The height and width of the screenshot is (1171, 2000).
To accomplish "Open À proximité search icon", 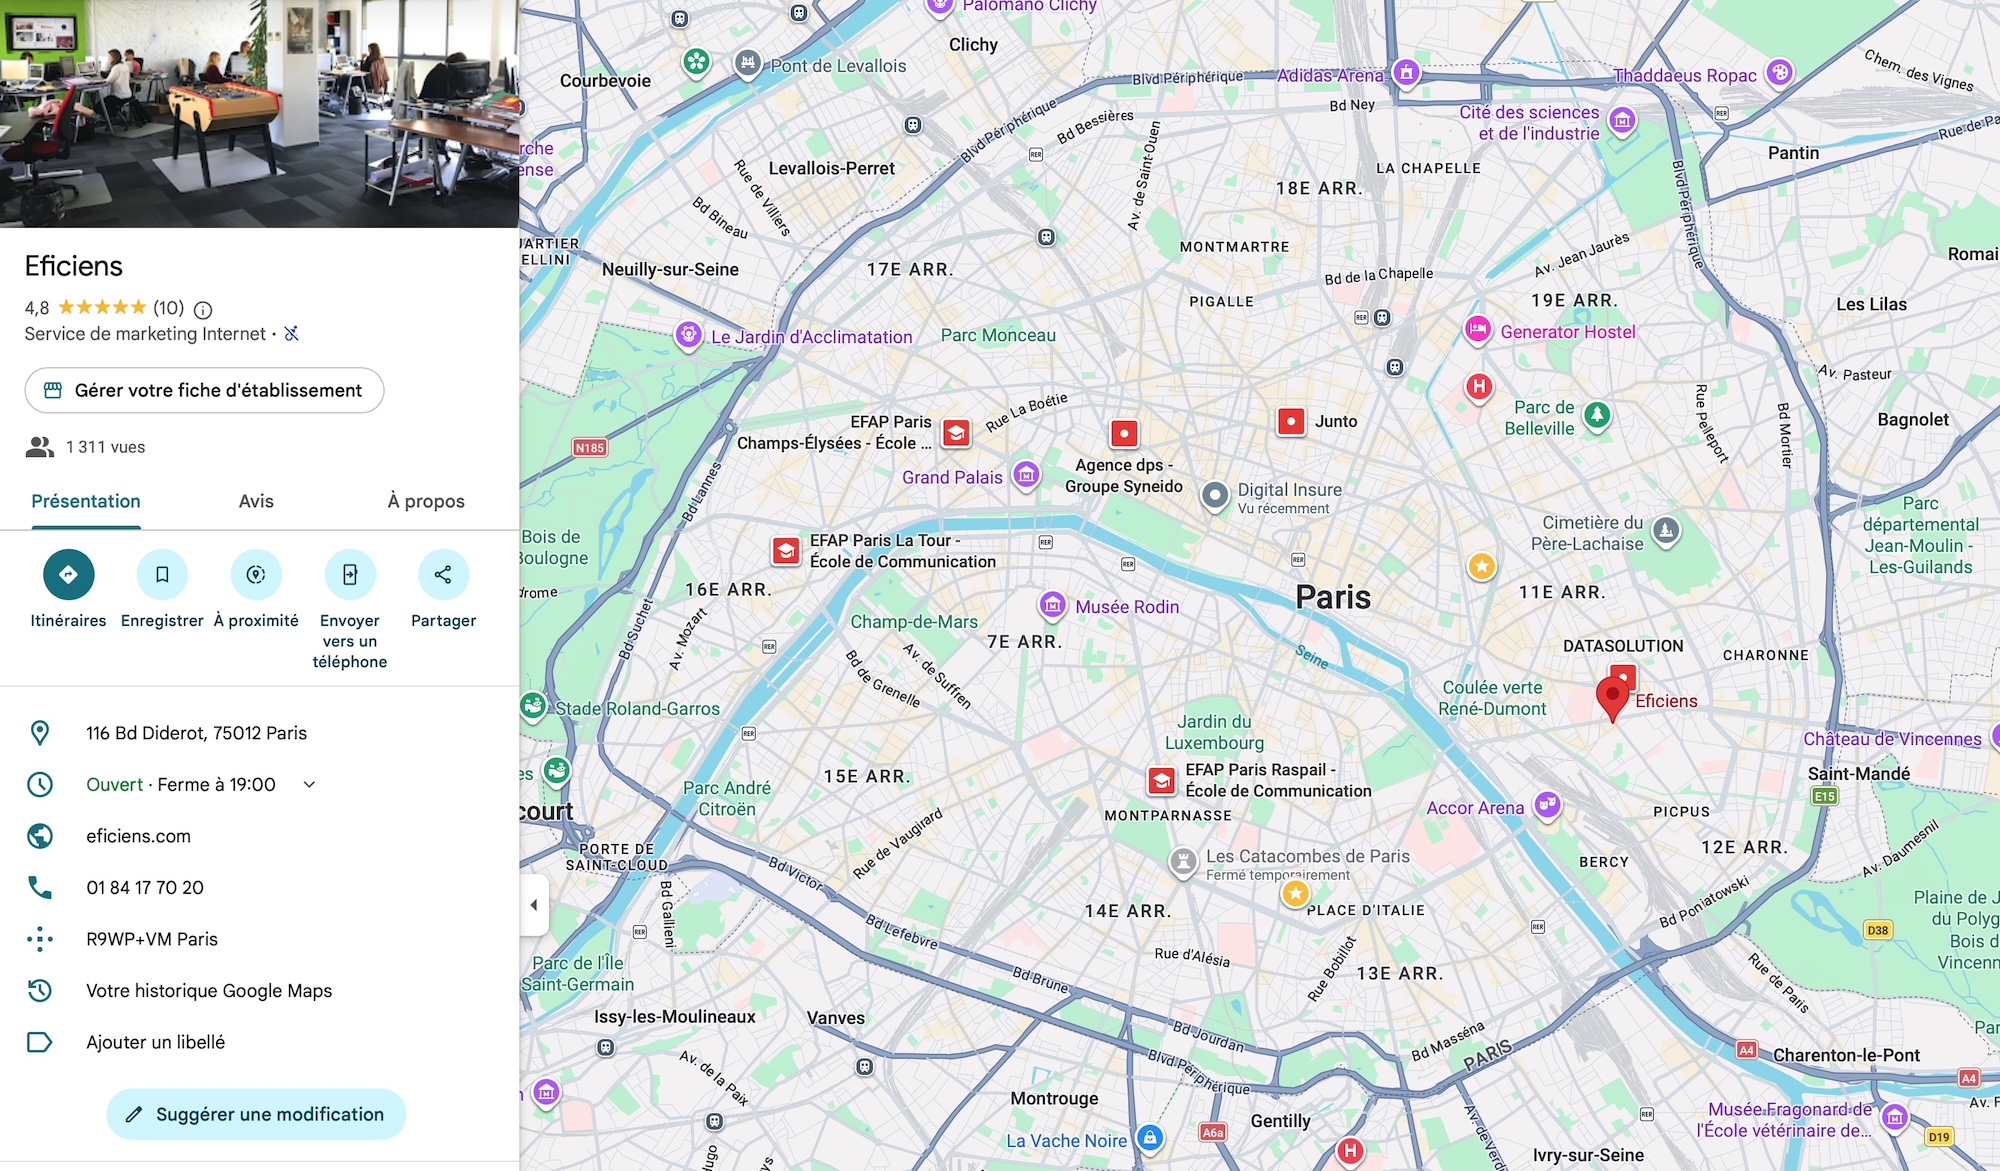I will [x=256, y=575].
